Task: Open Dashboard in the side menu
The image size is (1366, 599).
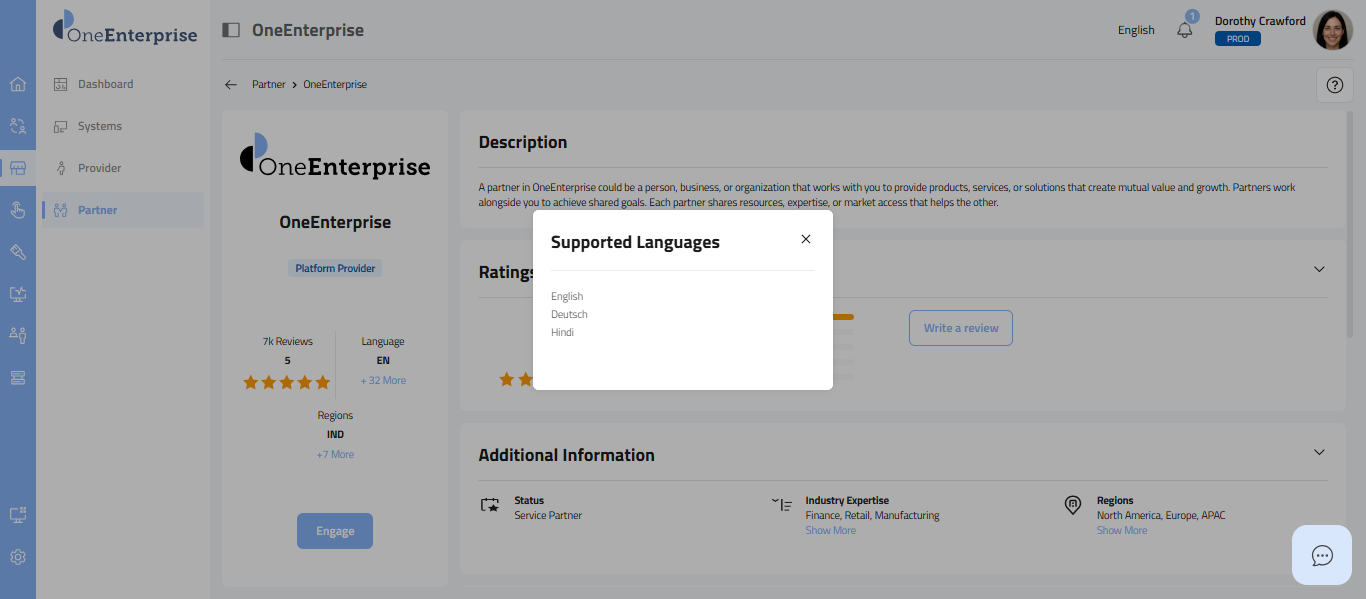Action: (x=105, y=84)
